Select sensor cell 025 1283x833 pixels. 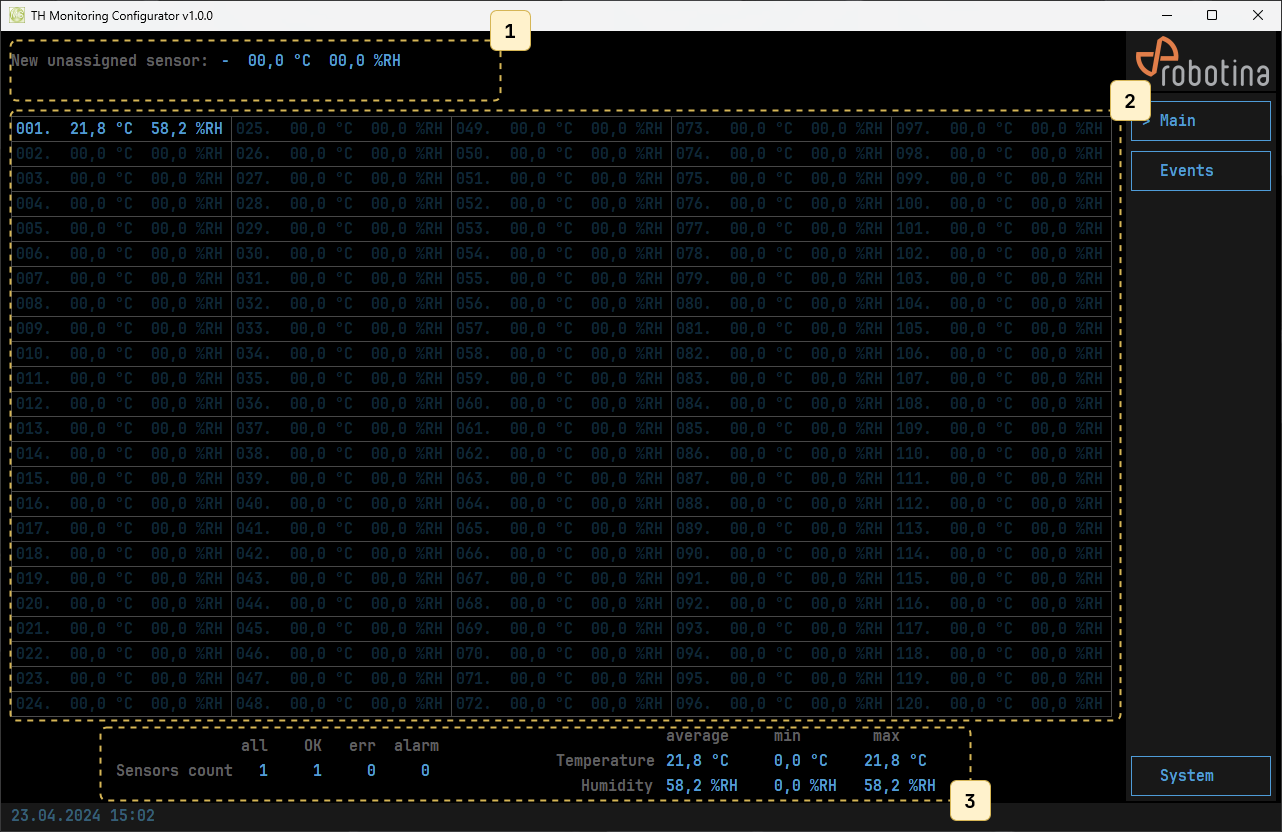[341, 129]
